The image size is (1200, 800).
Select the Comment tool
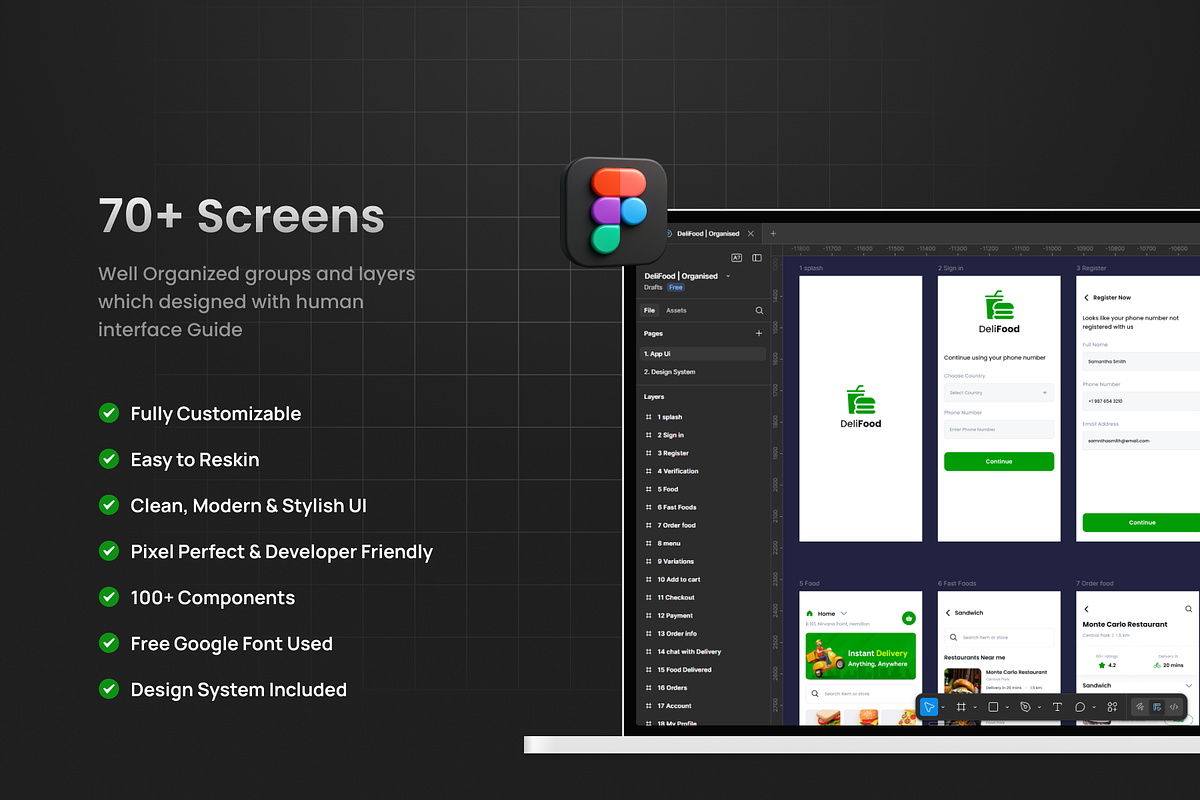click(x=1080, y=707)
